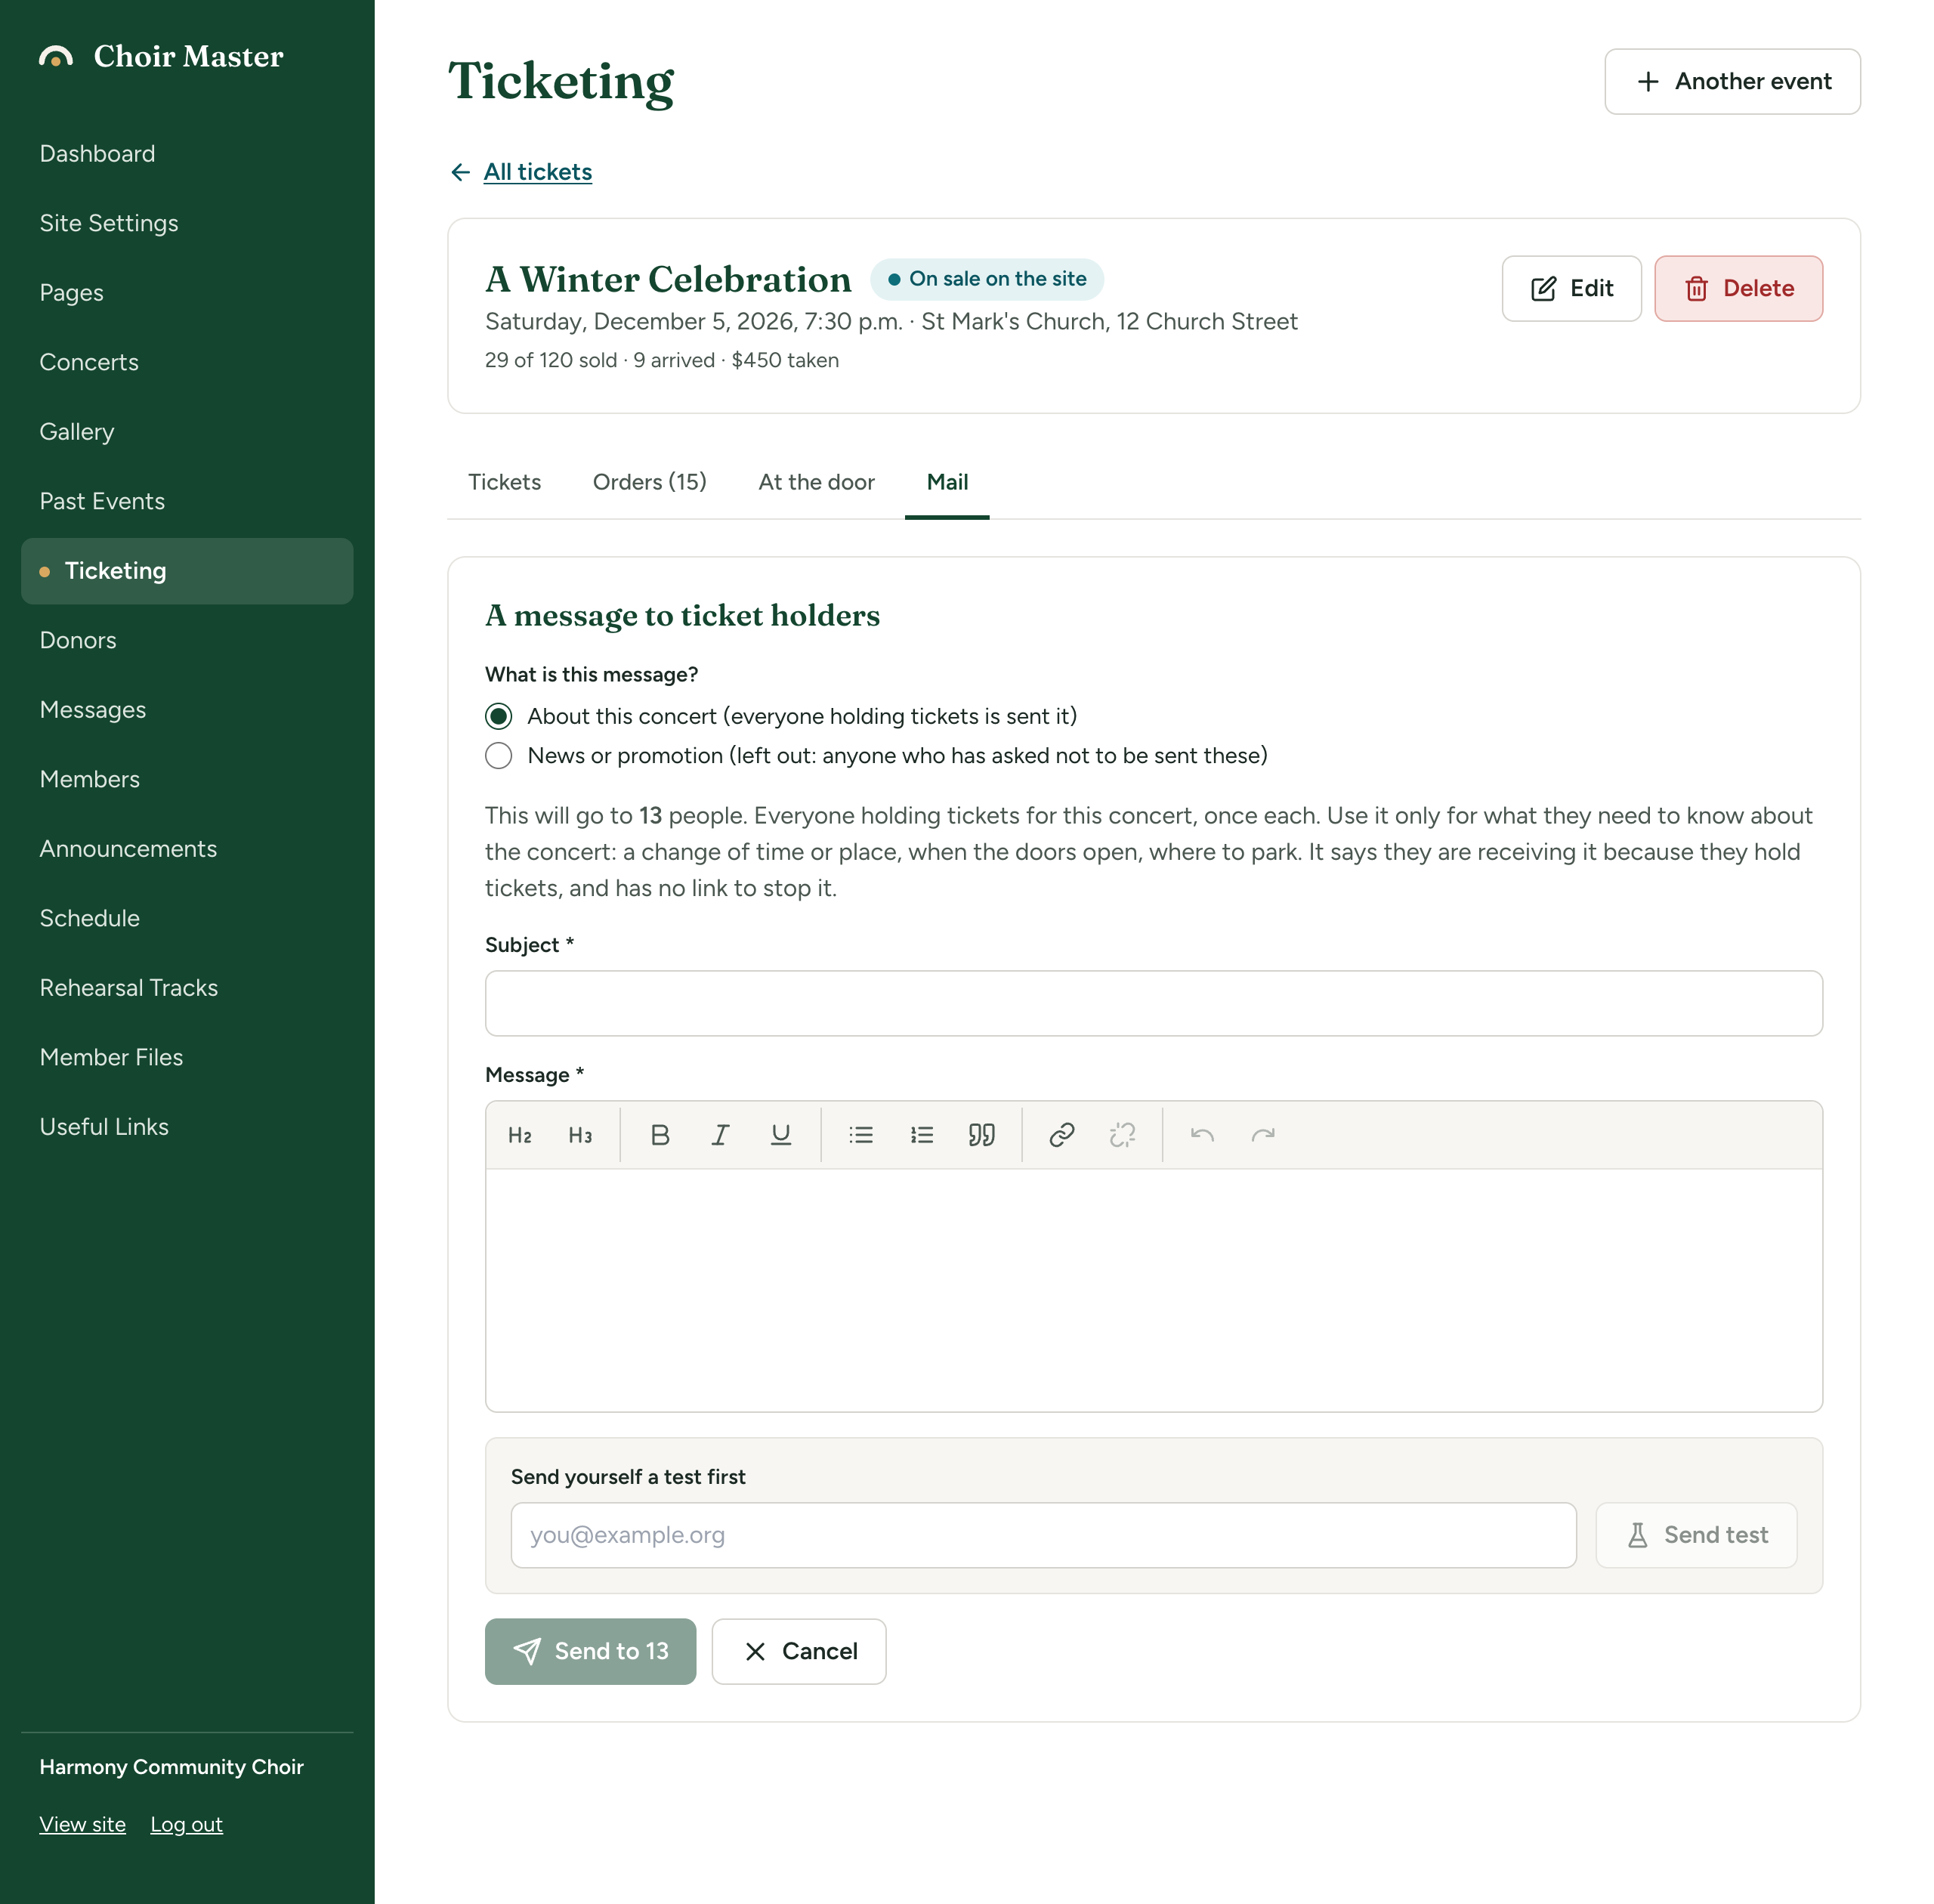The width and height of the screenshot is (1934, 1904).
Task: Open Member Files in the sidebar
Action: pyautogui.click(x=187, y=1057)
